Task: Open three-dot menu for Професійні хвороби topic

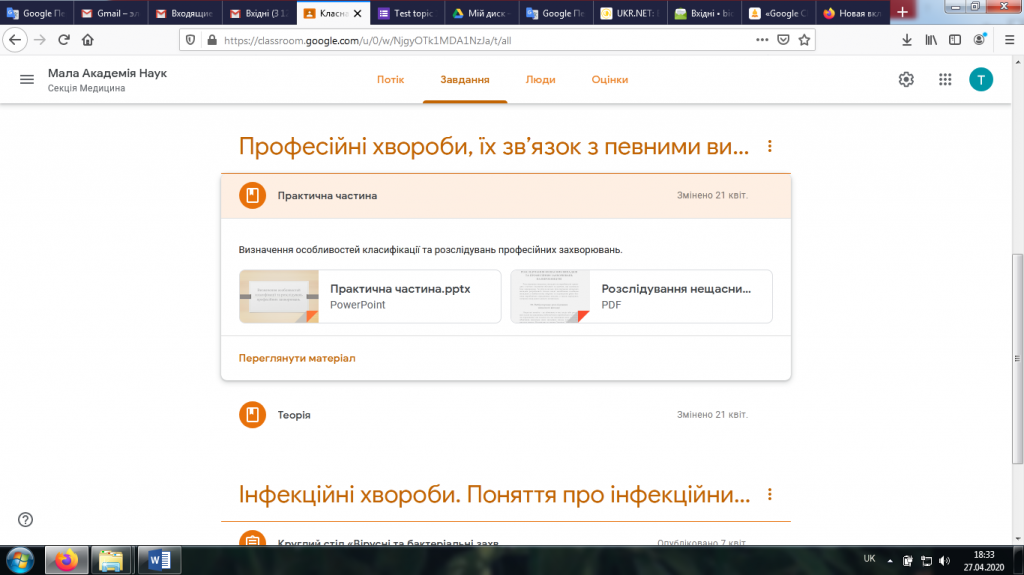Action: pos(769,146)
